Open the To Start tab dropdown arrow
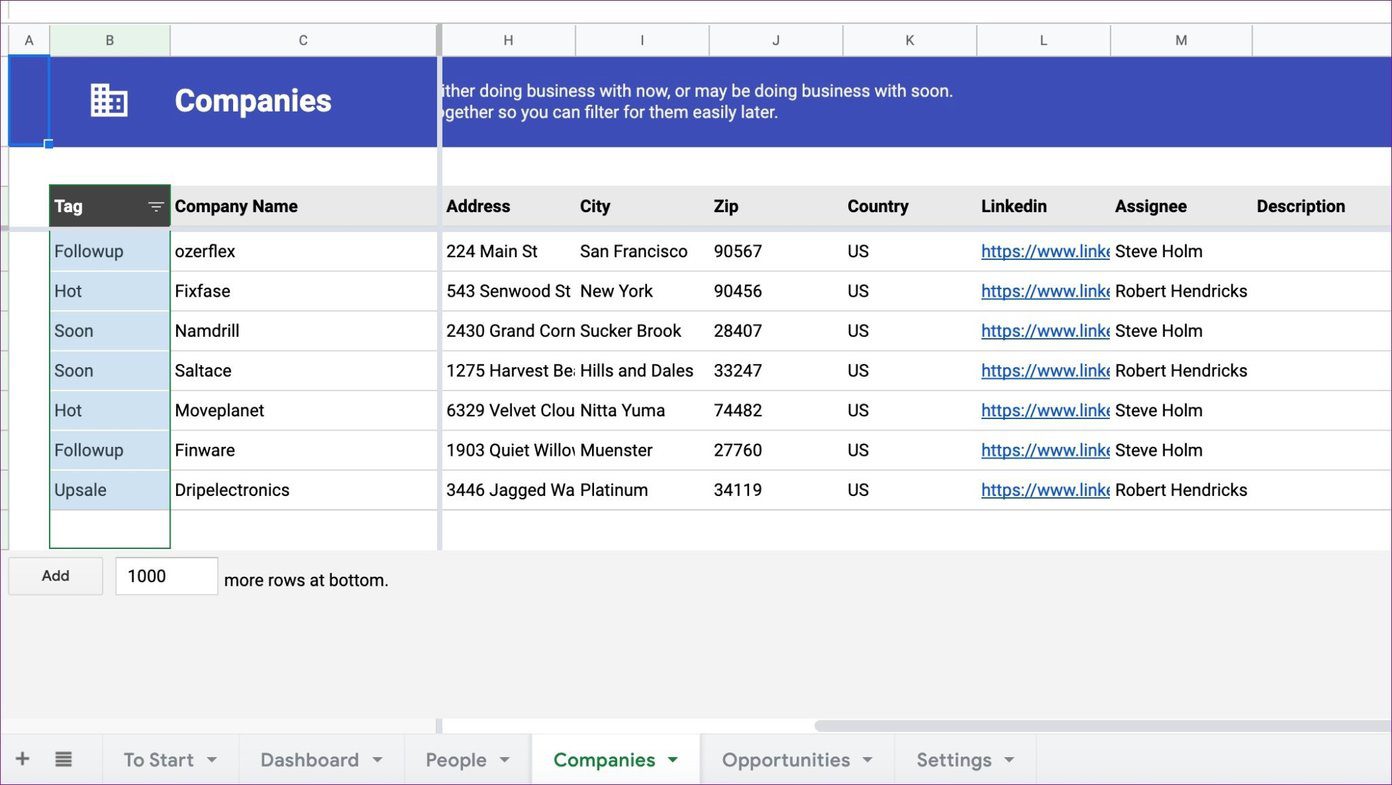Viewport: 1392px width, 785px height. point(212,760)
